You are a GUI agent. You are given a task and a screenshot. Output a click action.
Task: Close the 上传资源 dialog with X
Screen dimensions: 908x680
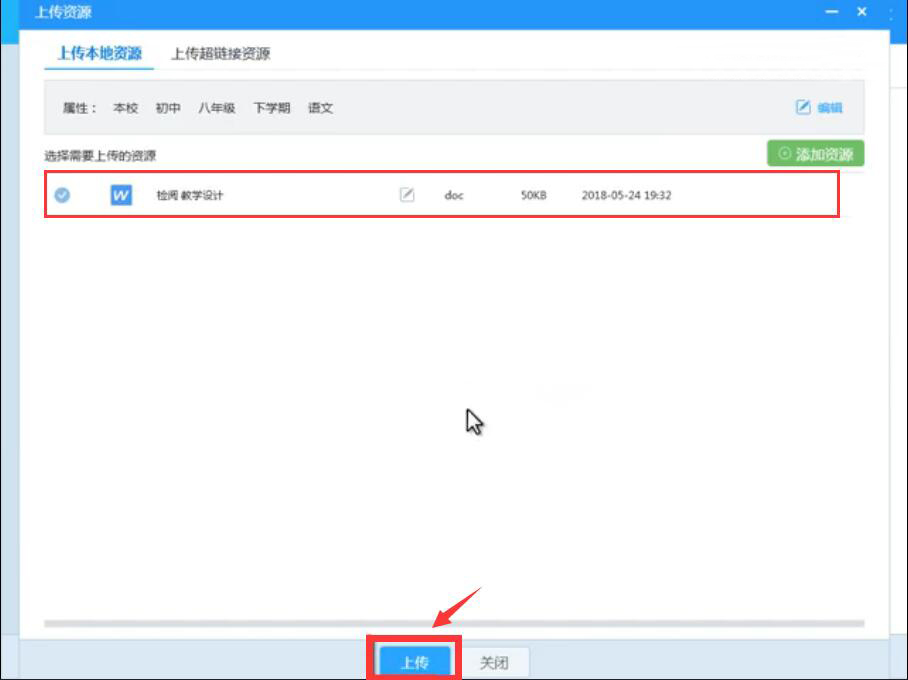coord(862,12)
